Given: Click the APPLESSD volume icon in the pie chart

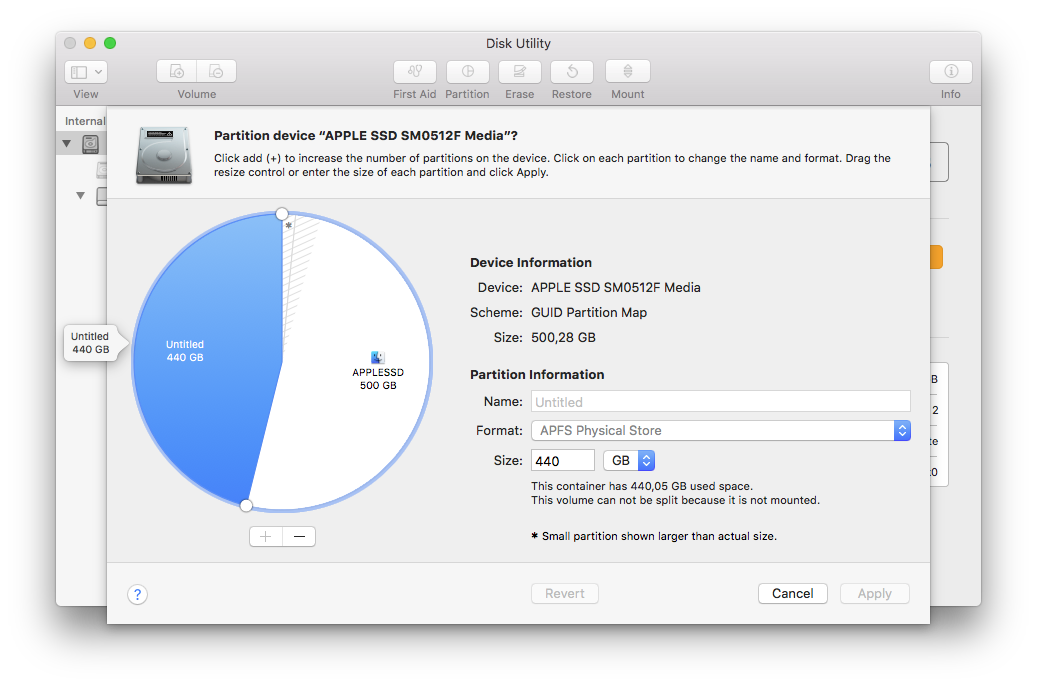Looking at the screenshot, I should coord(378,357).
